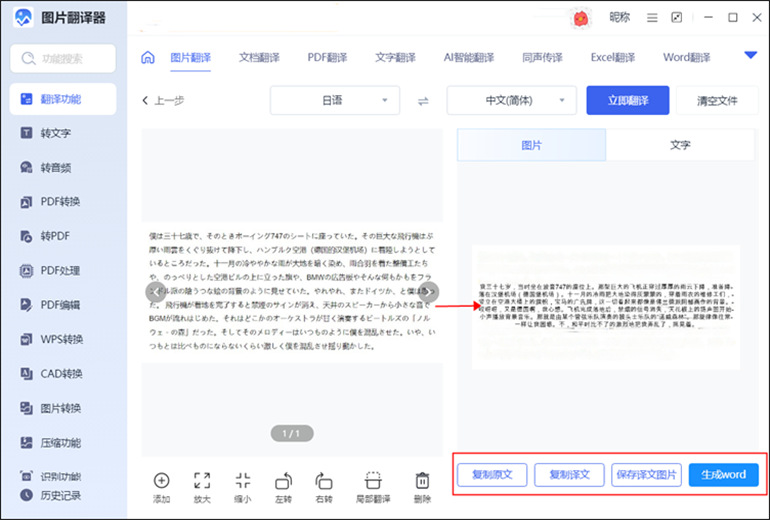Click the 缩小 zoom-out icon
Viewport: 770px width, 520px height.
pyautogui.click(x=243, y=481)
